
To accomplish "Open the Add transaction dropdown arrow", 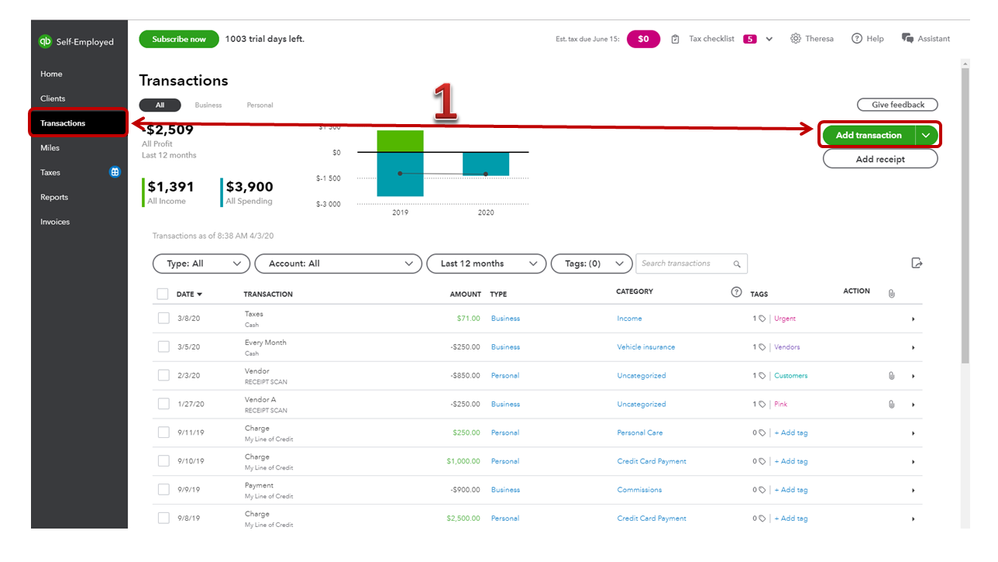I will [926, 135].
